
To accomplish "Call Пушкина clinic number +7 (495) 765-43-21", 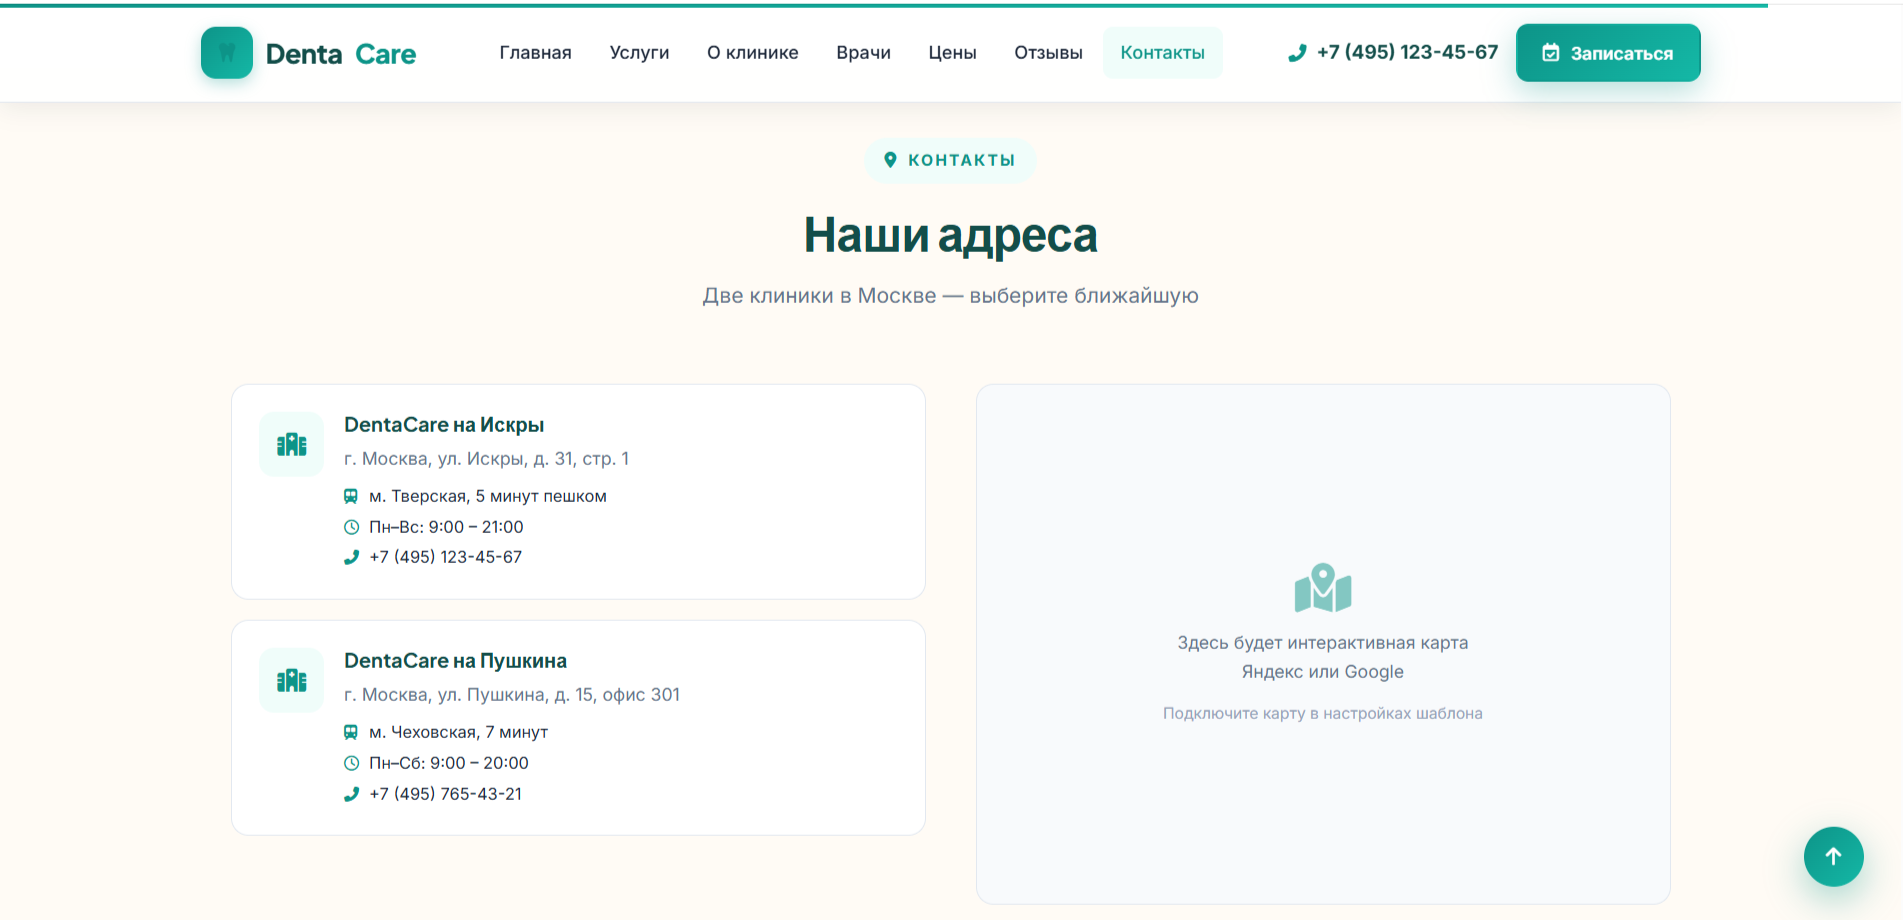I will pos(446,794).
